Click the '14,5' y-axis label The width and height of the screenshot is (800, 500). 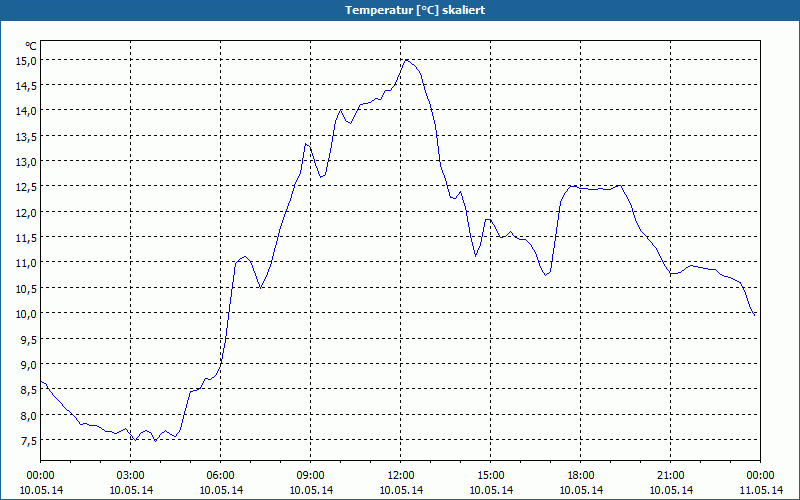[27, 86]
